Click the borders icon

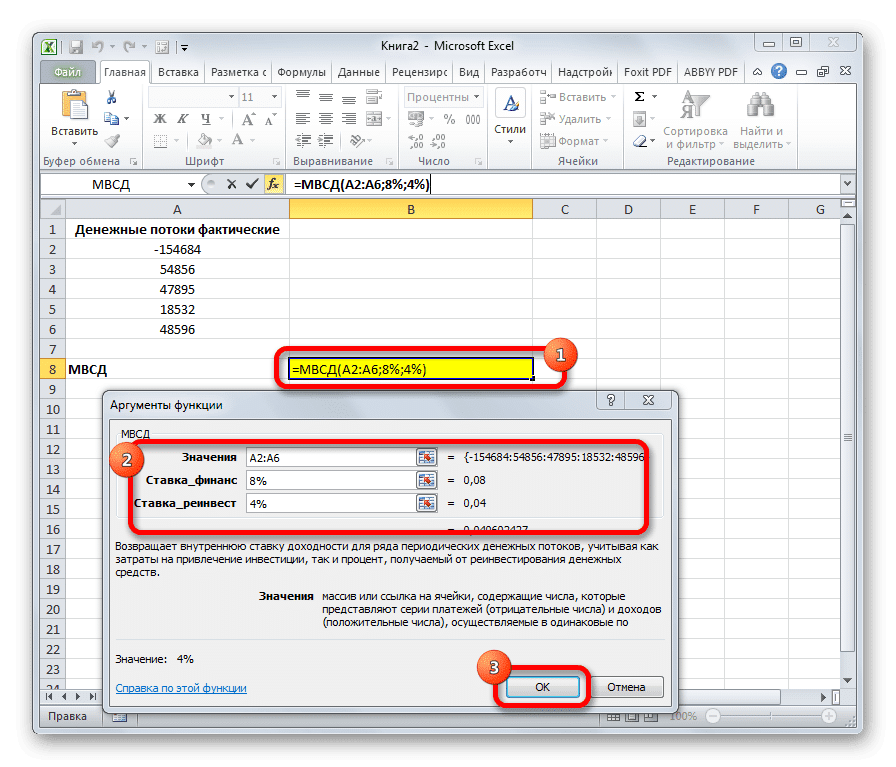click(x=161, y=141)
